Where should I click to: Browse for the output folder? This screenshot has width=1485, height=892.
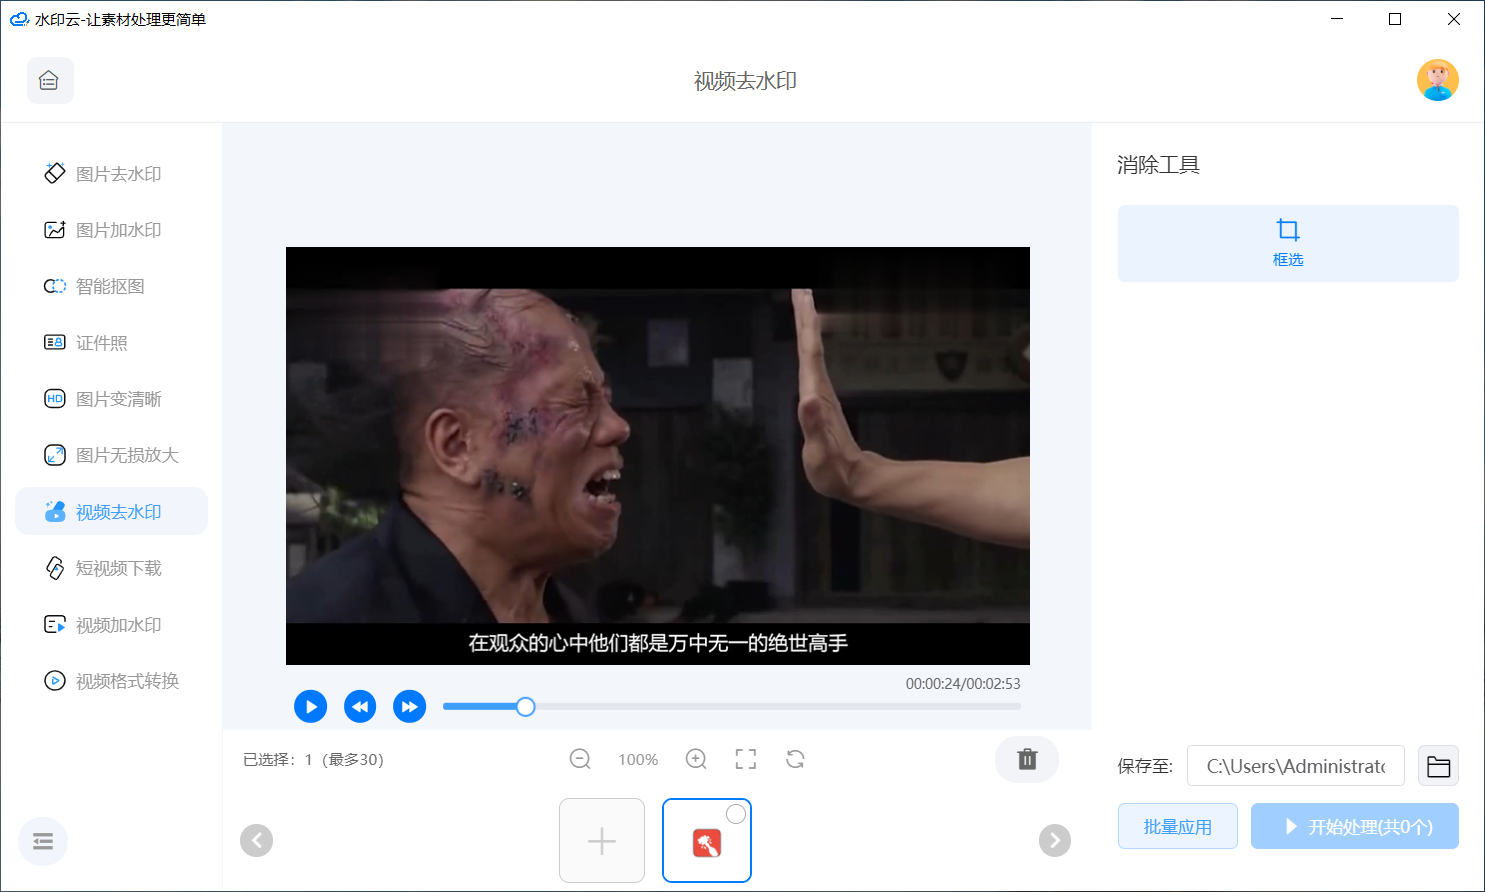1438,766
